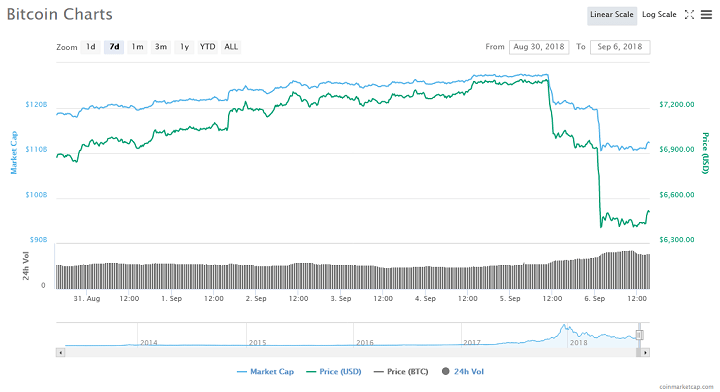Open the To date field Sep 6, 2018

click(619, 47)
